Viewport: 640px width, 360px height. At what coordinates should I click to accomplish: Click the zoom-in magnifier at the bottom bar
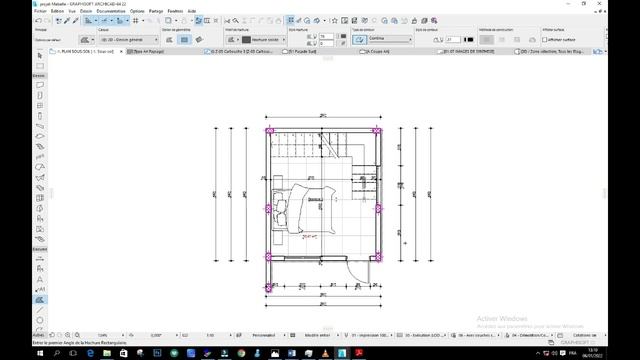click(x=68, y=335)
